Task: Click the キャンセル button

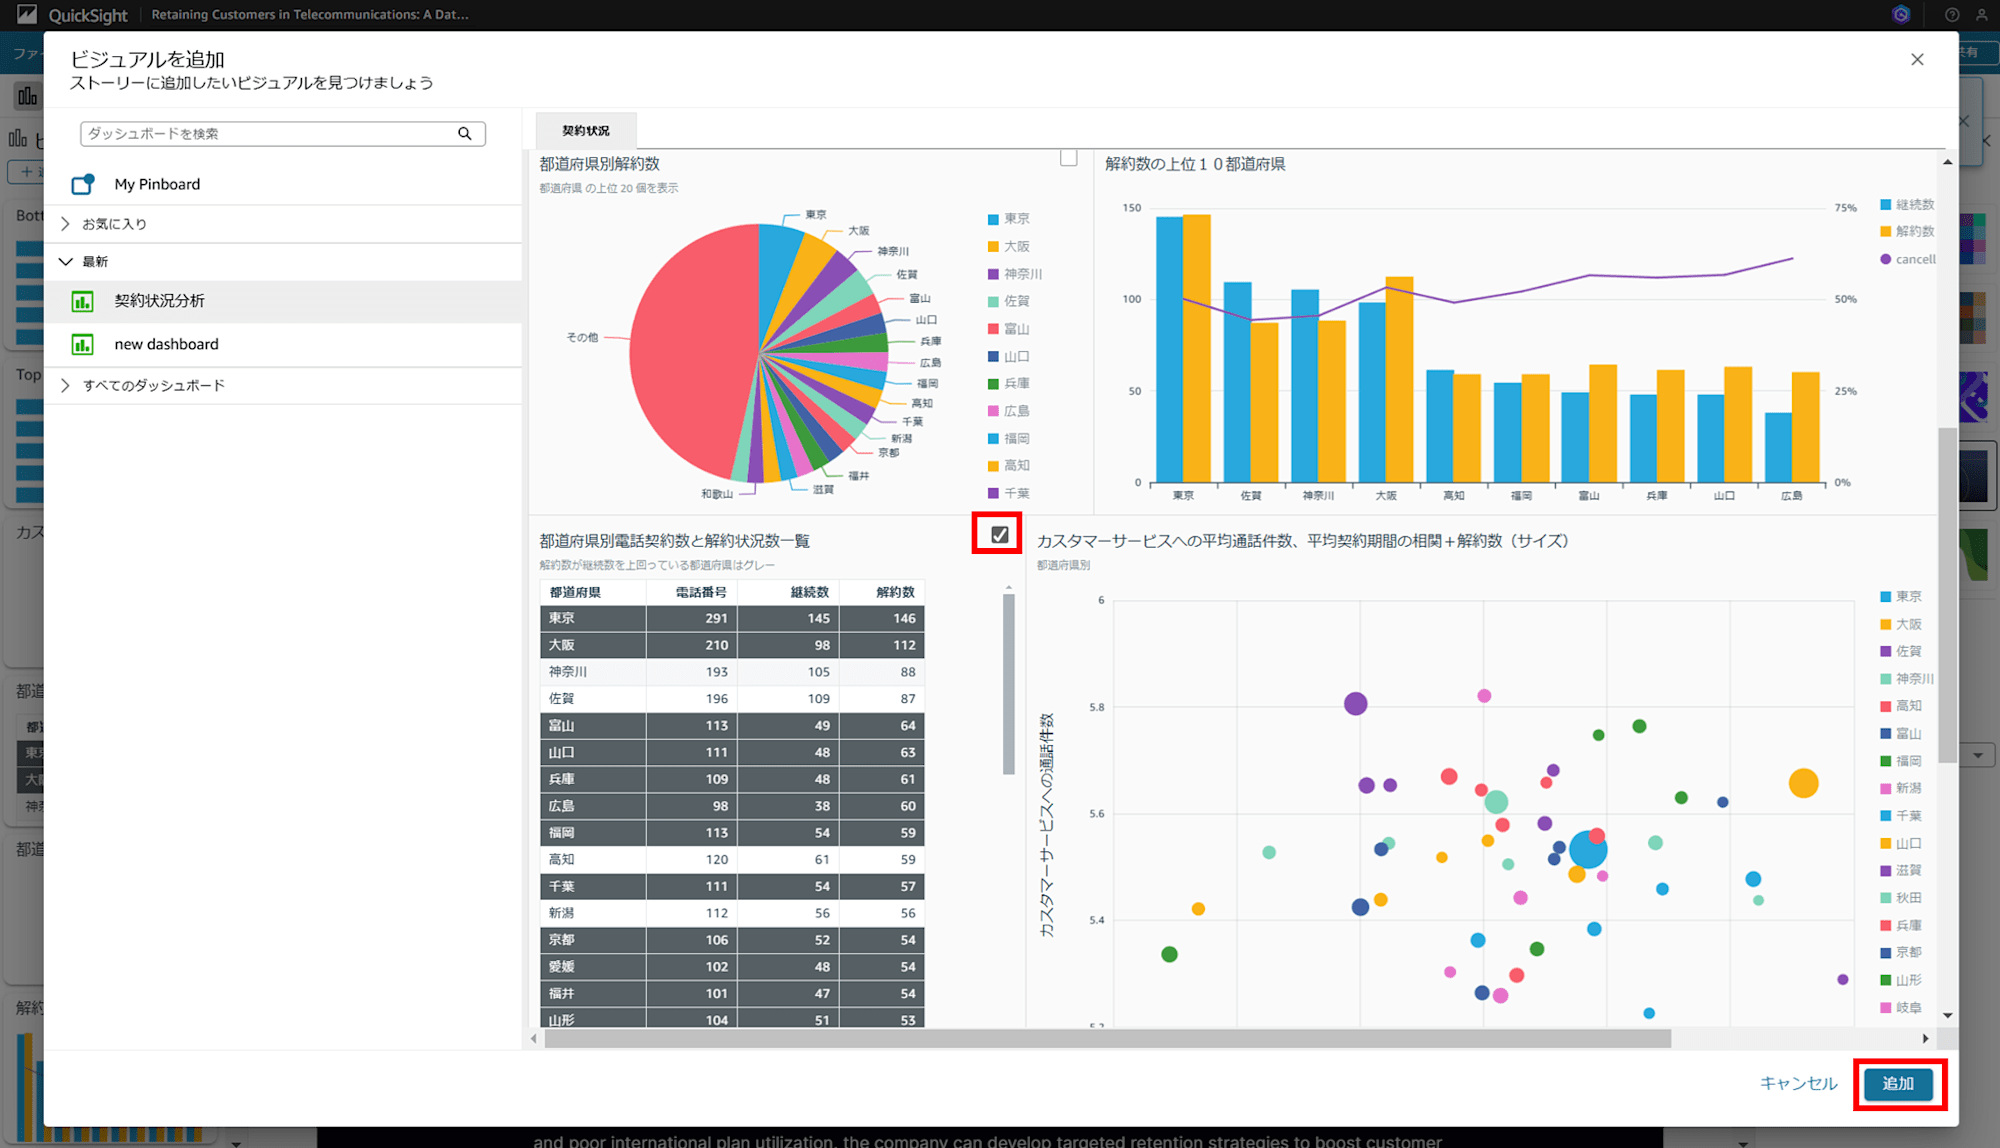Action: (x=1798, y=1083)
